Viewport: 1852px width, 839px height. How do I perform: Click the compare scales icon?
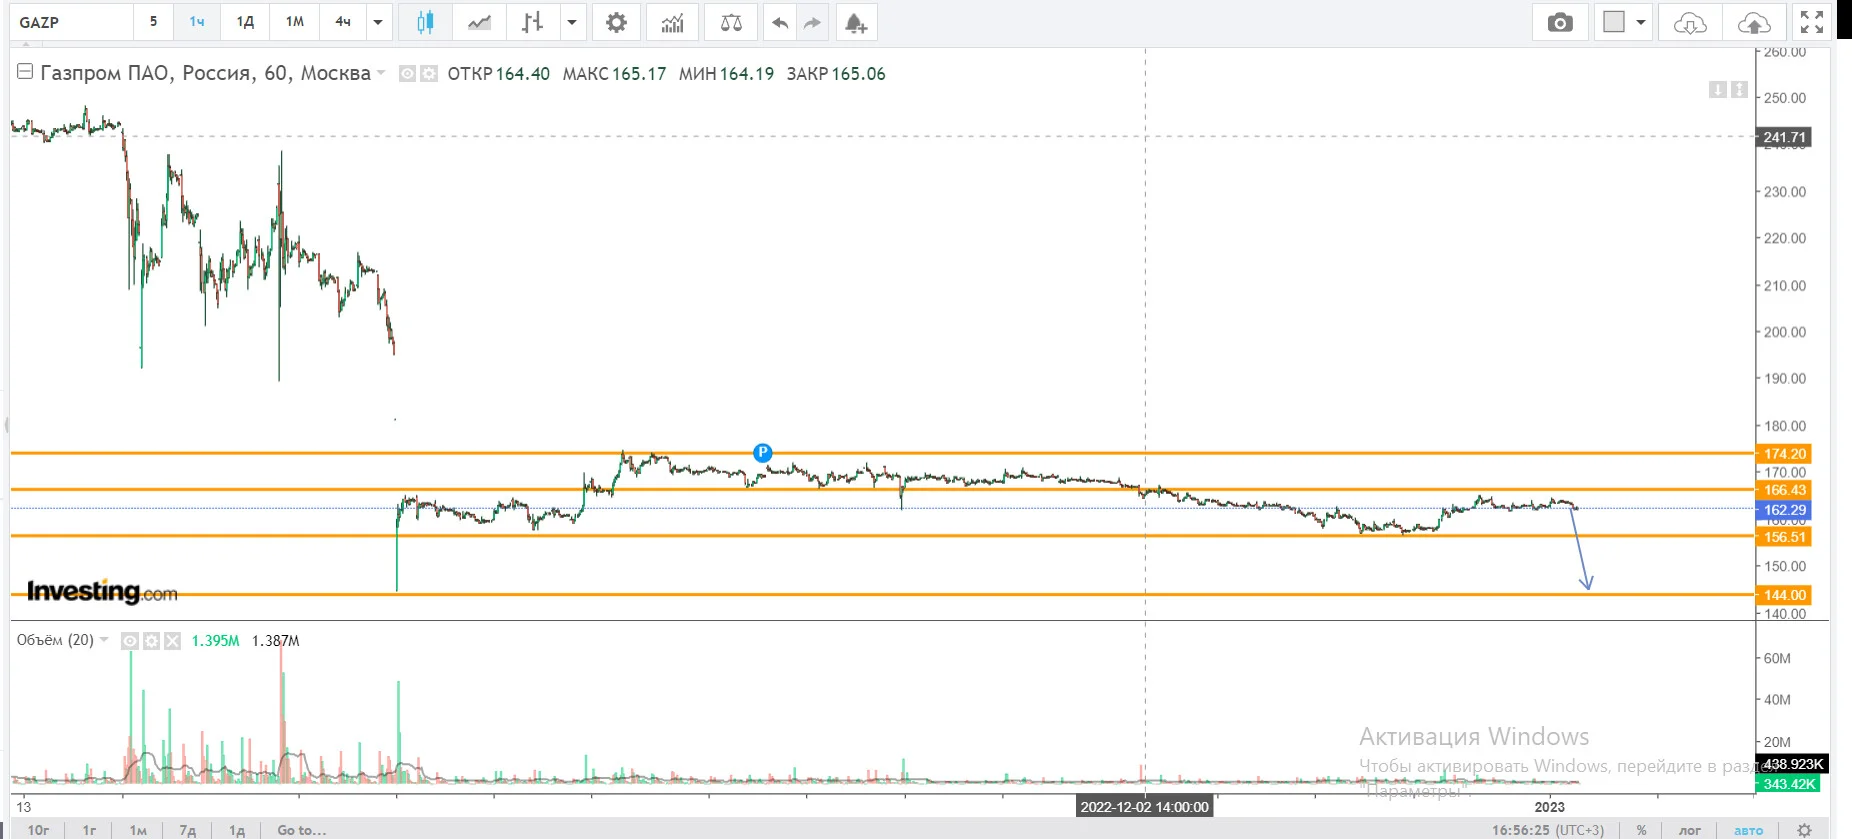731,22
